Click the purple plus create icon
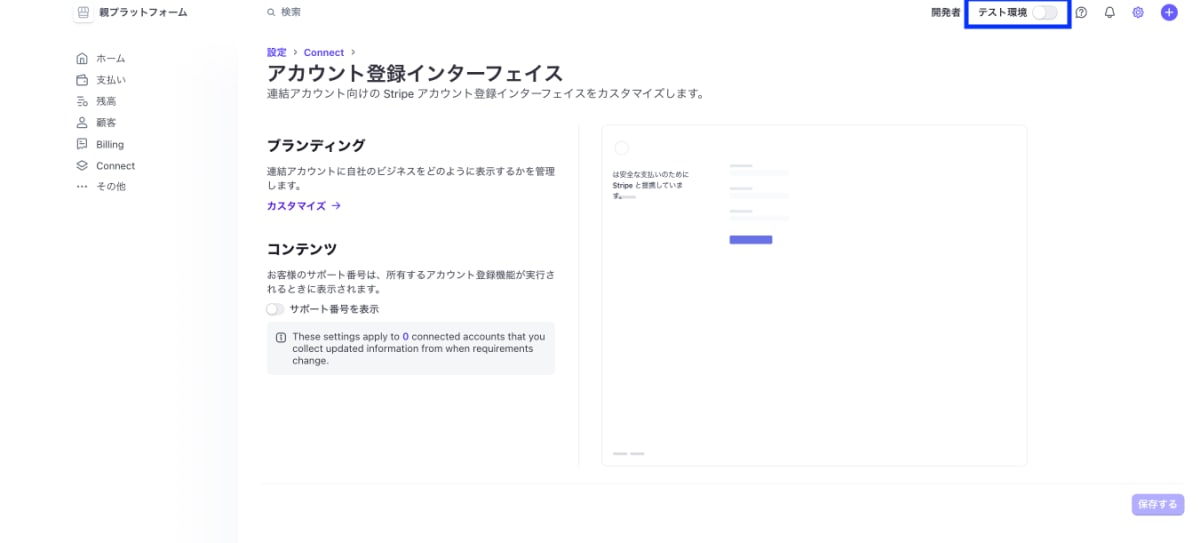The width and height of the screenshot is (1200, 543). click(1168, 13)
